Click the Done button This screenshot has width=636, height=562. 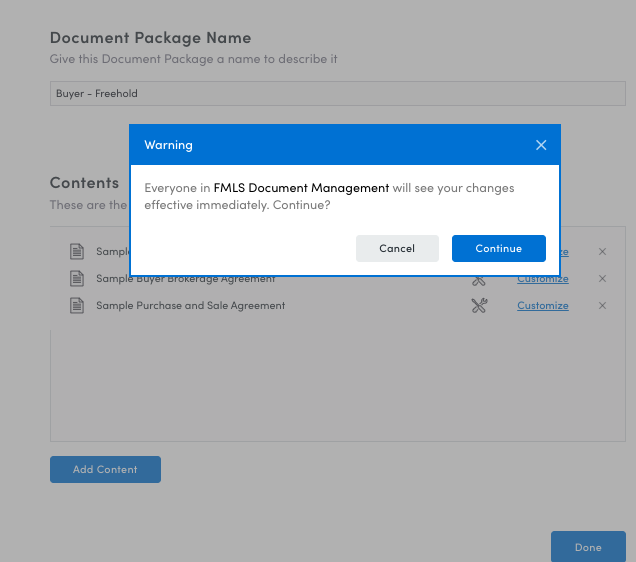(588, 547)
